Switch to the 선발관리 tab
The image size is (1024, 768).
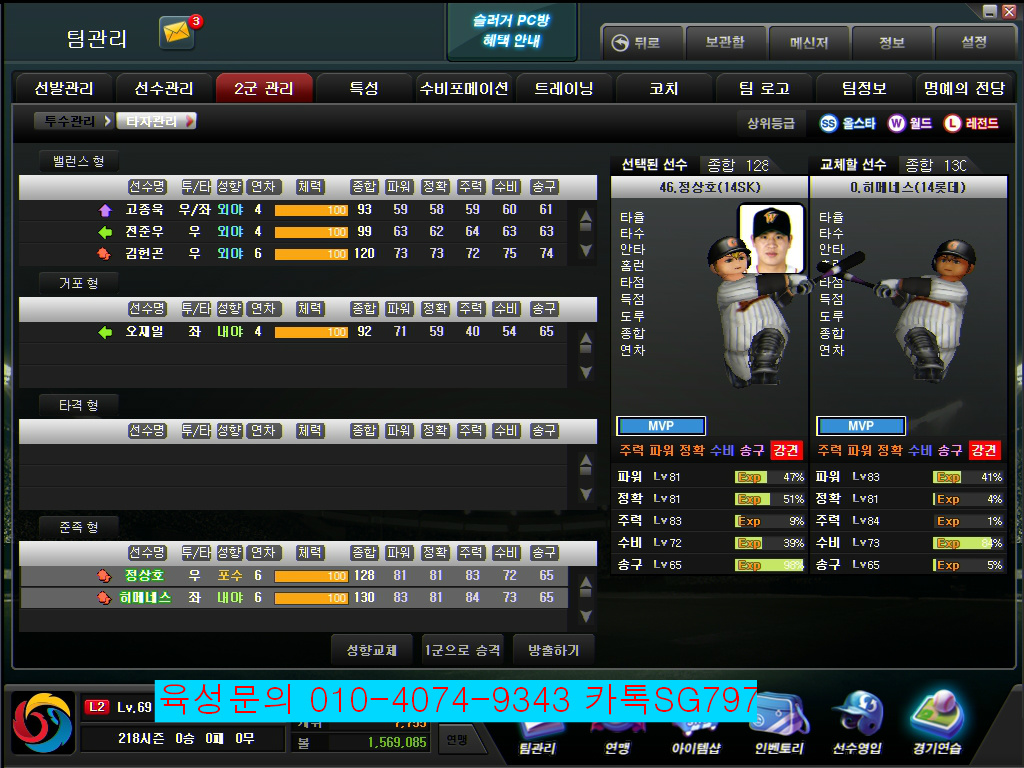tap(64, 88)
